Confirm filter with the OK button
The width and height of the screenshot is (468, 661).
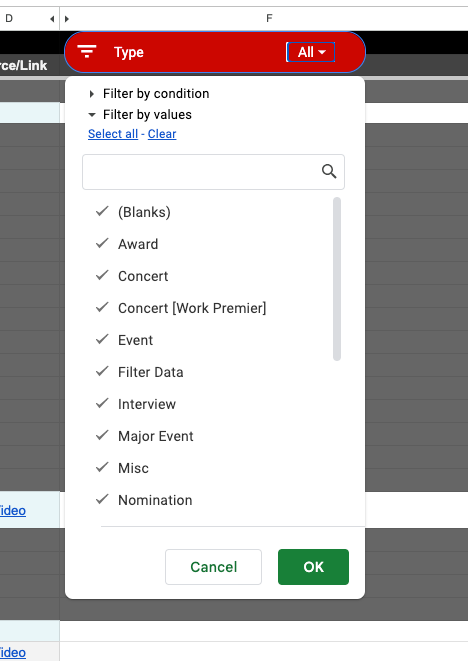pyautogui.click(x=313, y=567)
